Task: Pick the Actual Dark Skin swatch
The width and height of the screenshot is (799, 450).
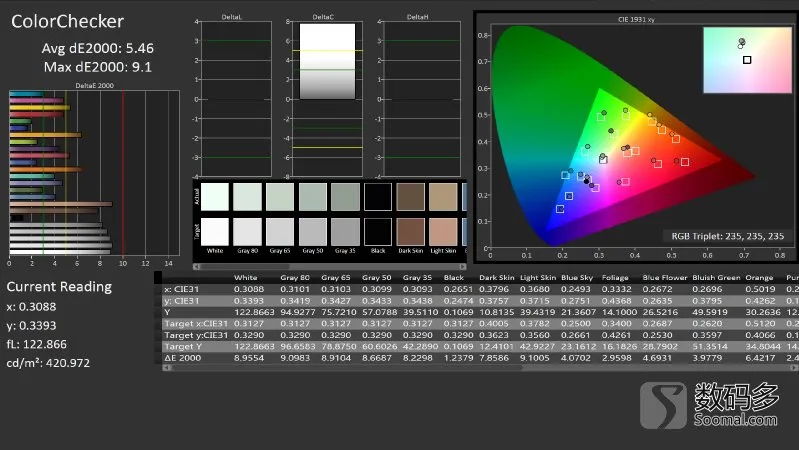Action: (x=410, y=197)
